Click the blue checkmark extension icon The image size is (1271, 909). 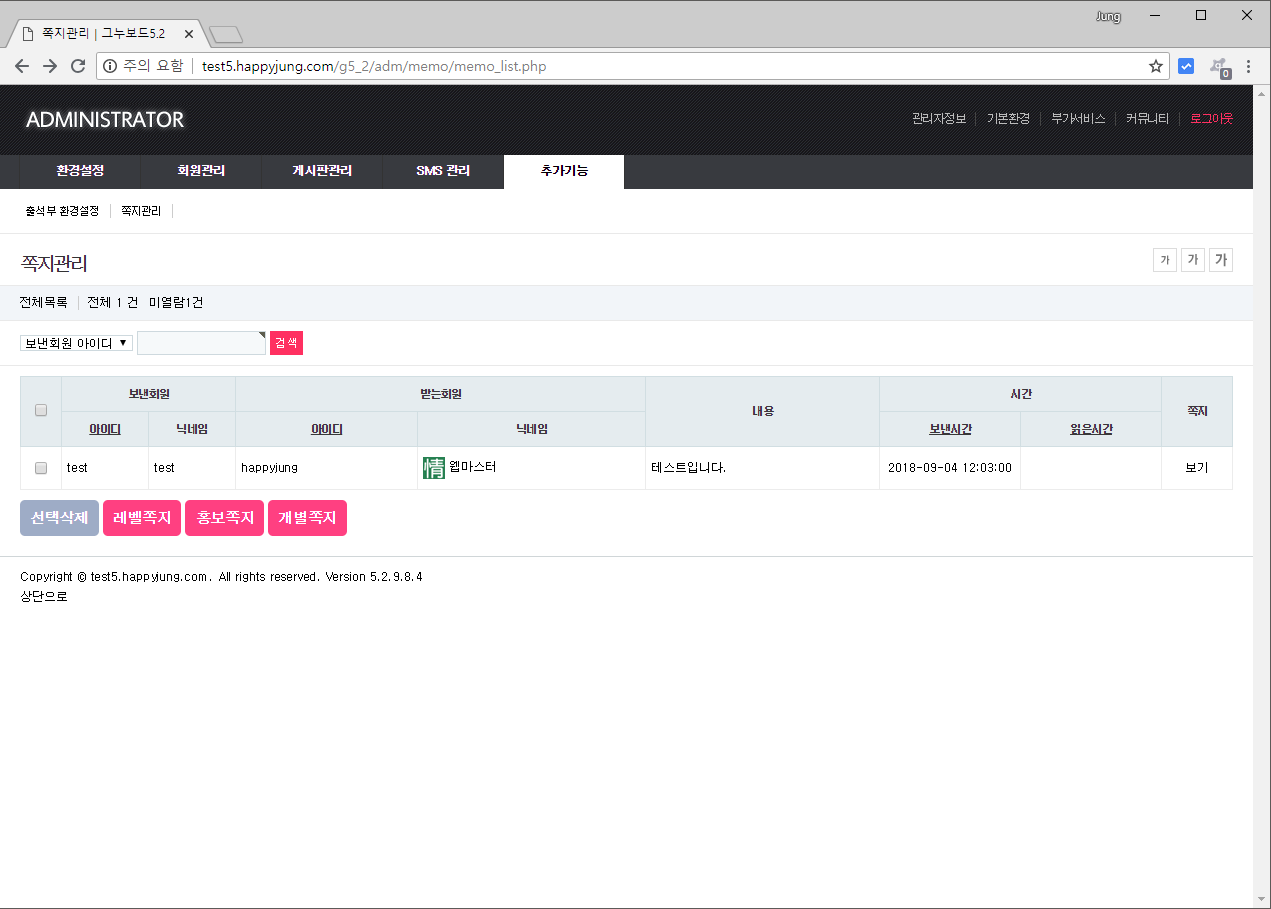pyautogui.click(x=1186, y=67)
